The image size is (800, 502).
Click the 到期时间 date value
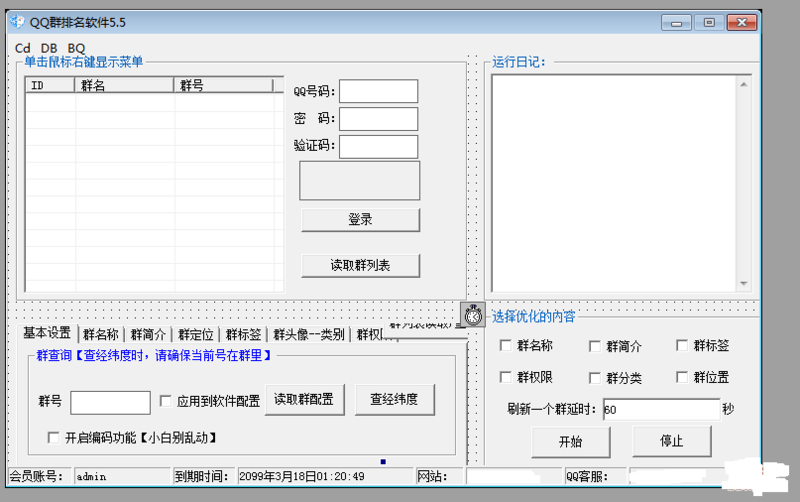tap(325, 476)
